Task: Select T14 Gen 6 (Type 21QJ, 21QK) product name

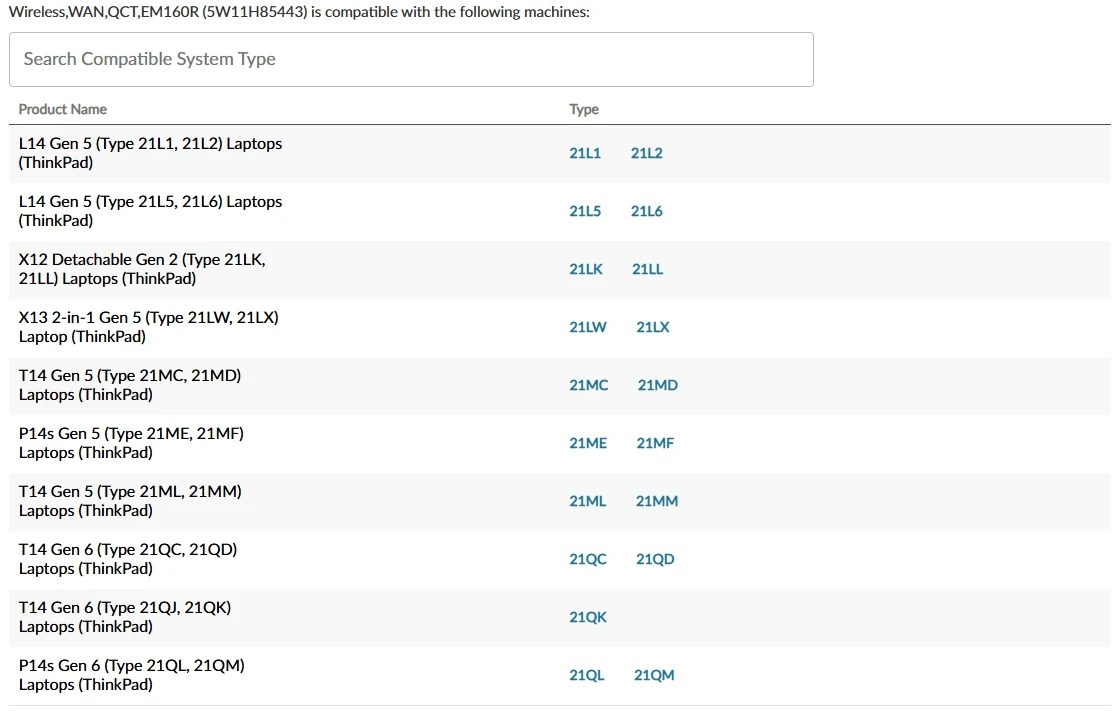Action: 125,617
